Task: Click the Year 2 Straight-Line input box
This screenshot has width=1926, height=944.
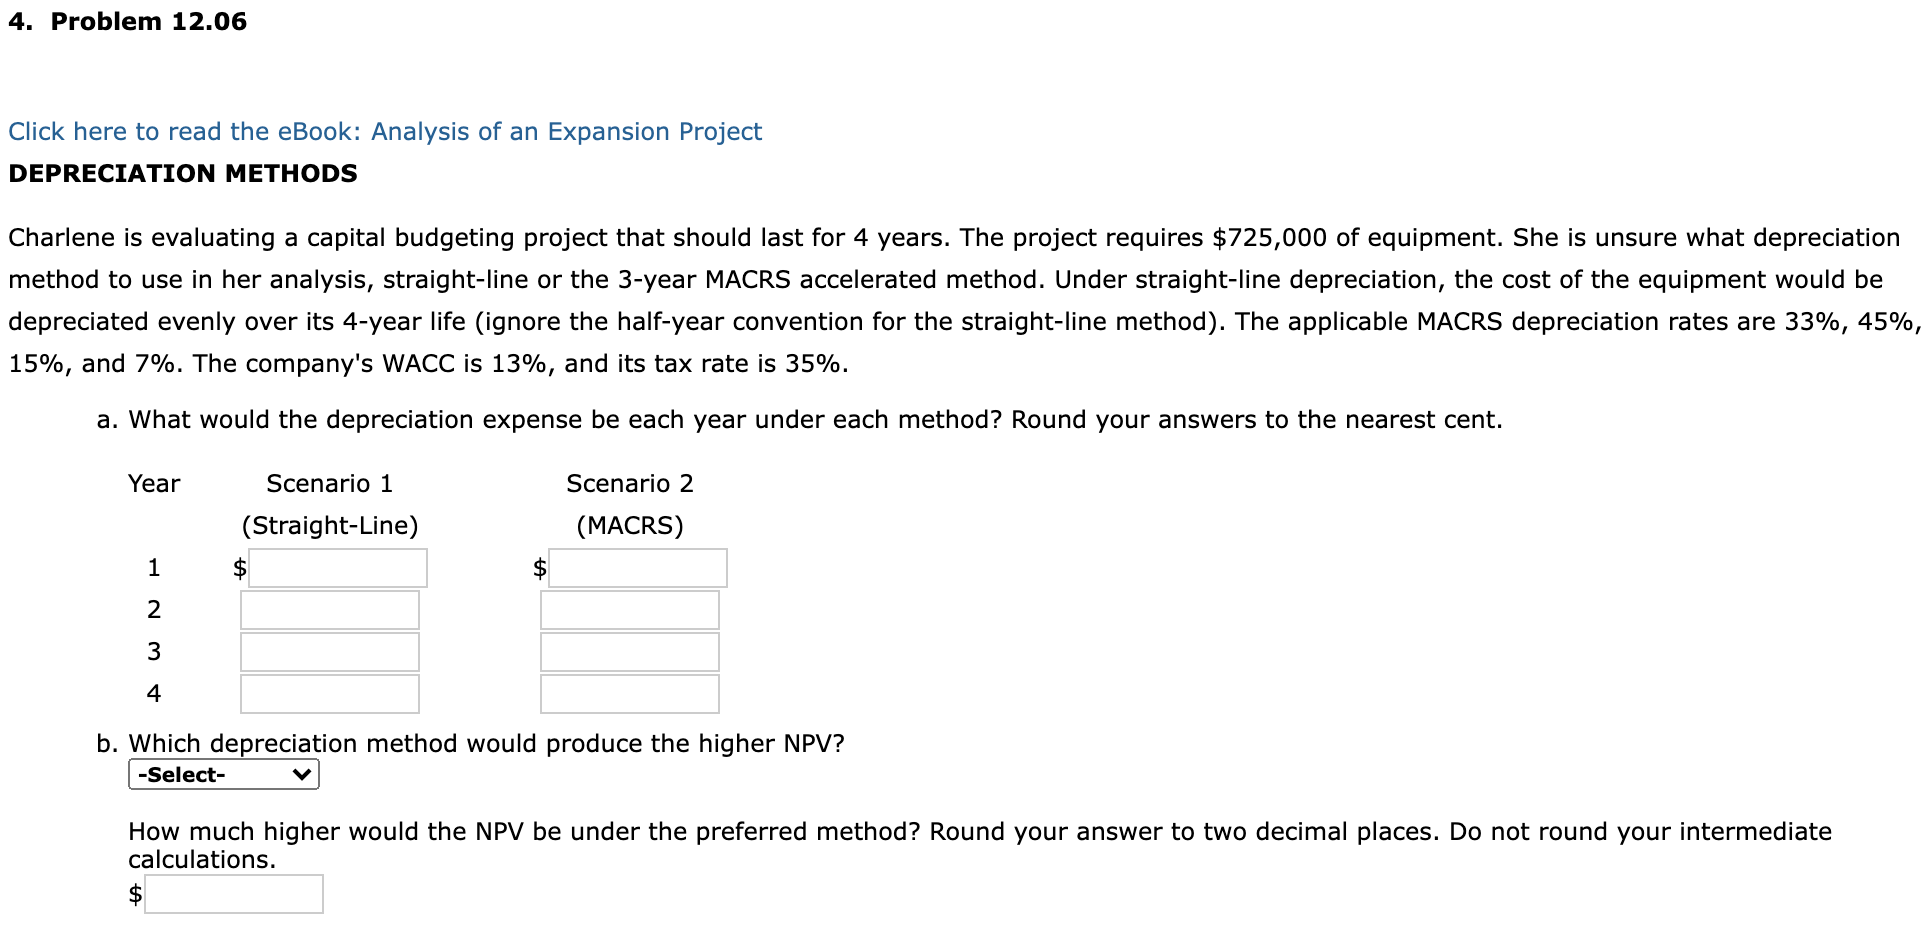Action: 328,609
